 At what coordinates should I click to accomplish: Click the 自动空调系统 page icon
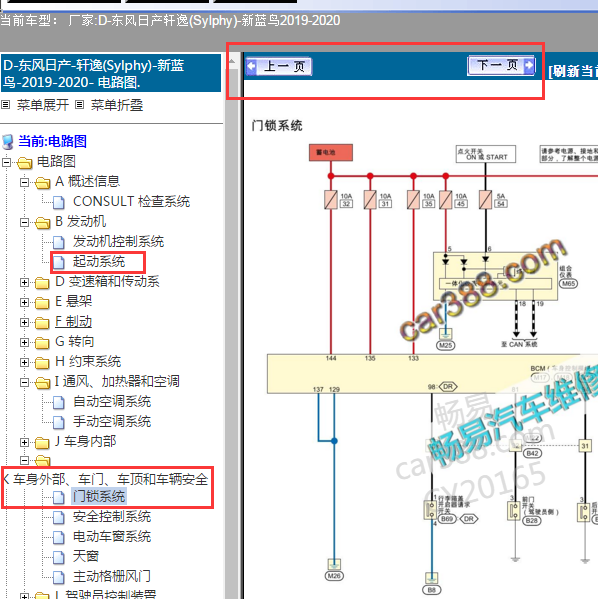59,402
